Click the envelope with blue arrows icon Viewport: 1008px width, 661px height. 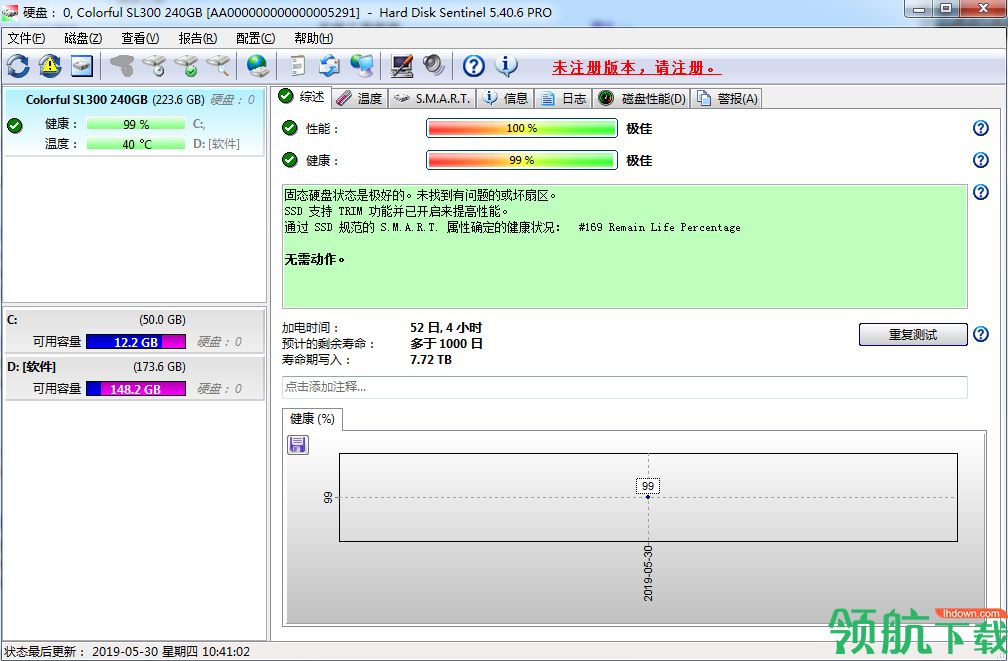point(330,66)
